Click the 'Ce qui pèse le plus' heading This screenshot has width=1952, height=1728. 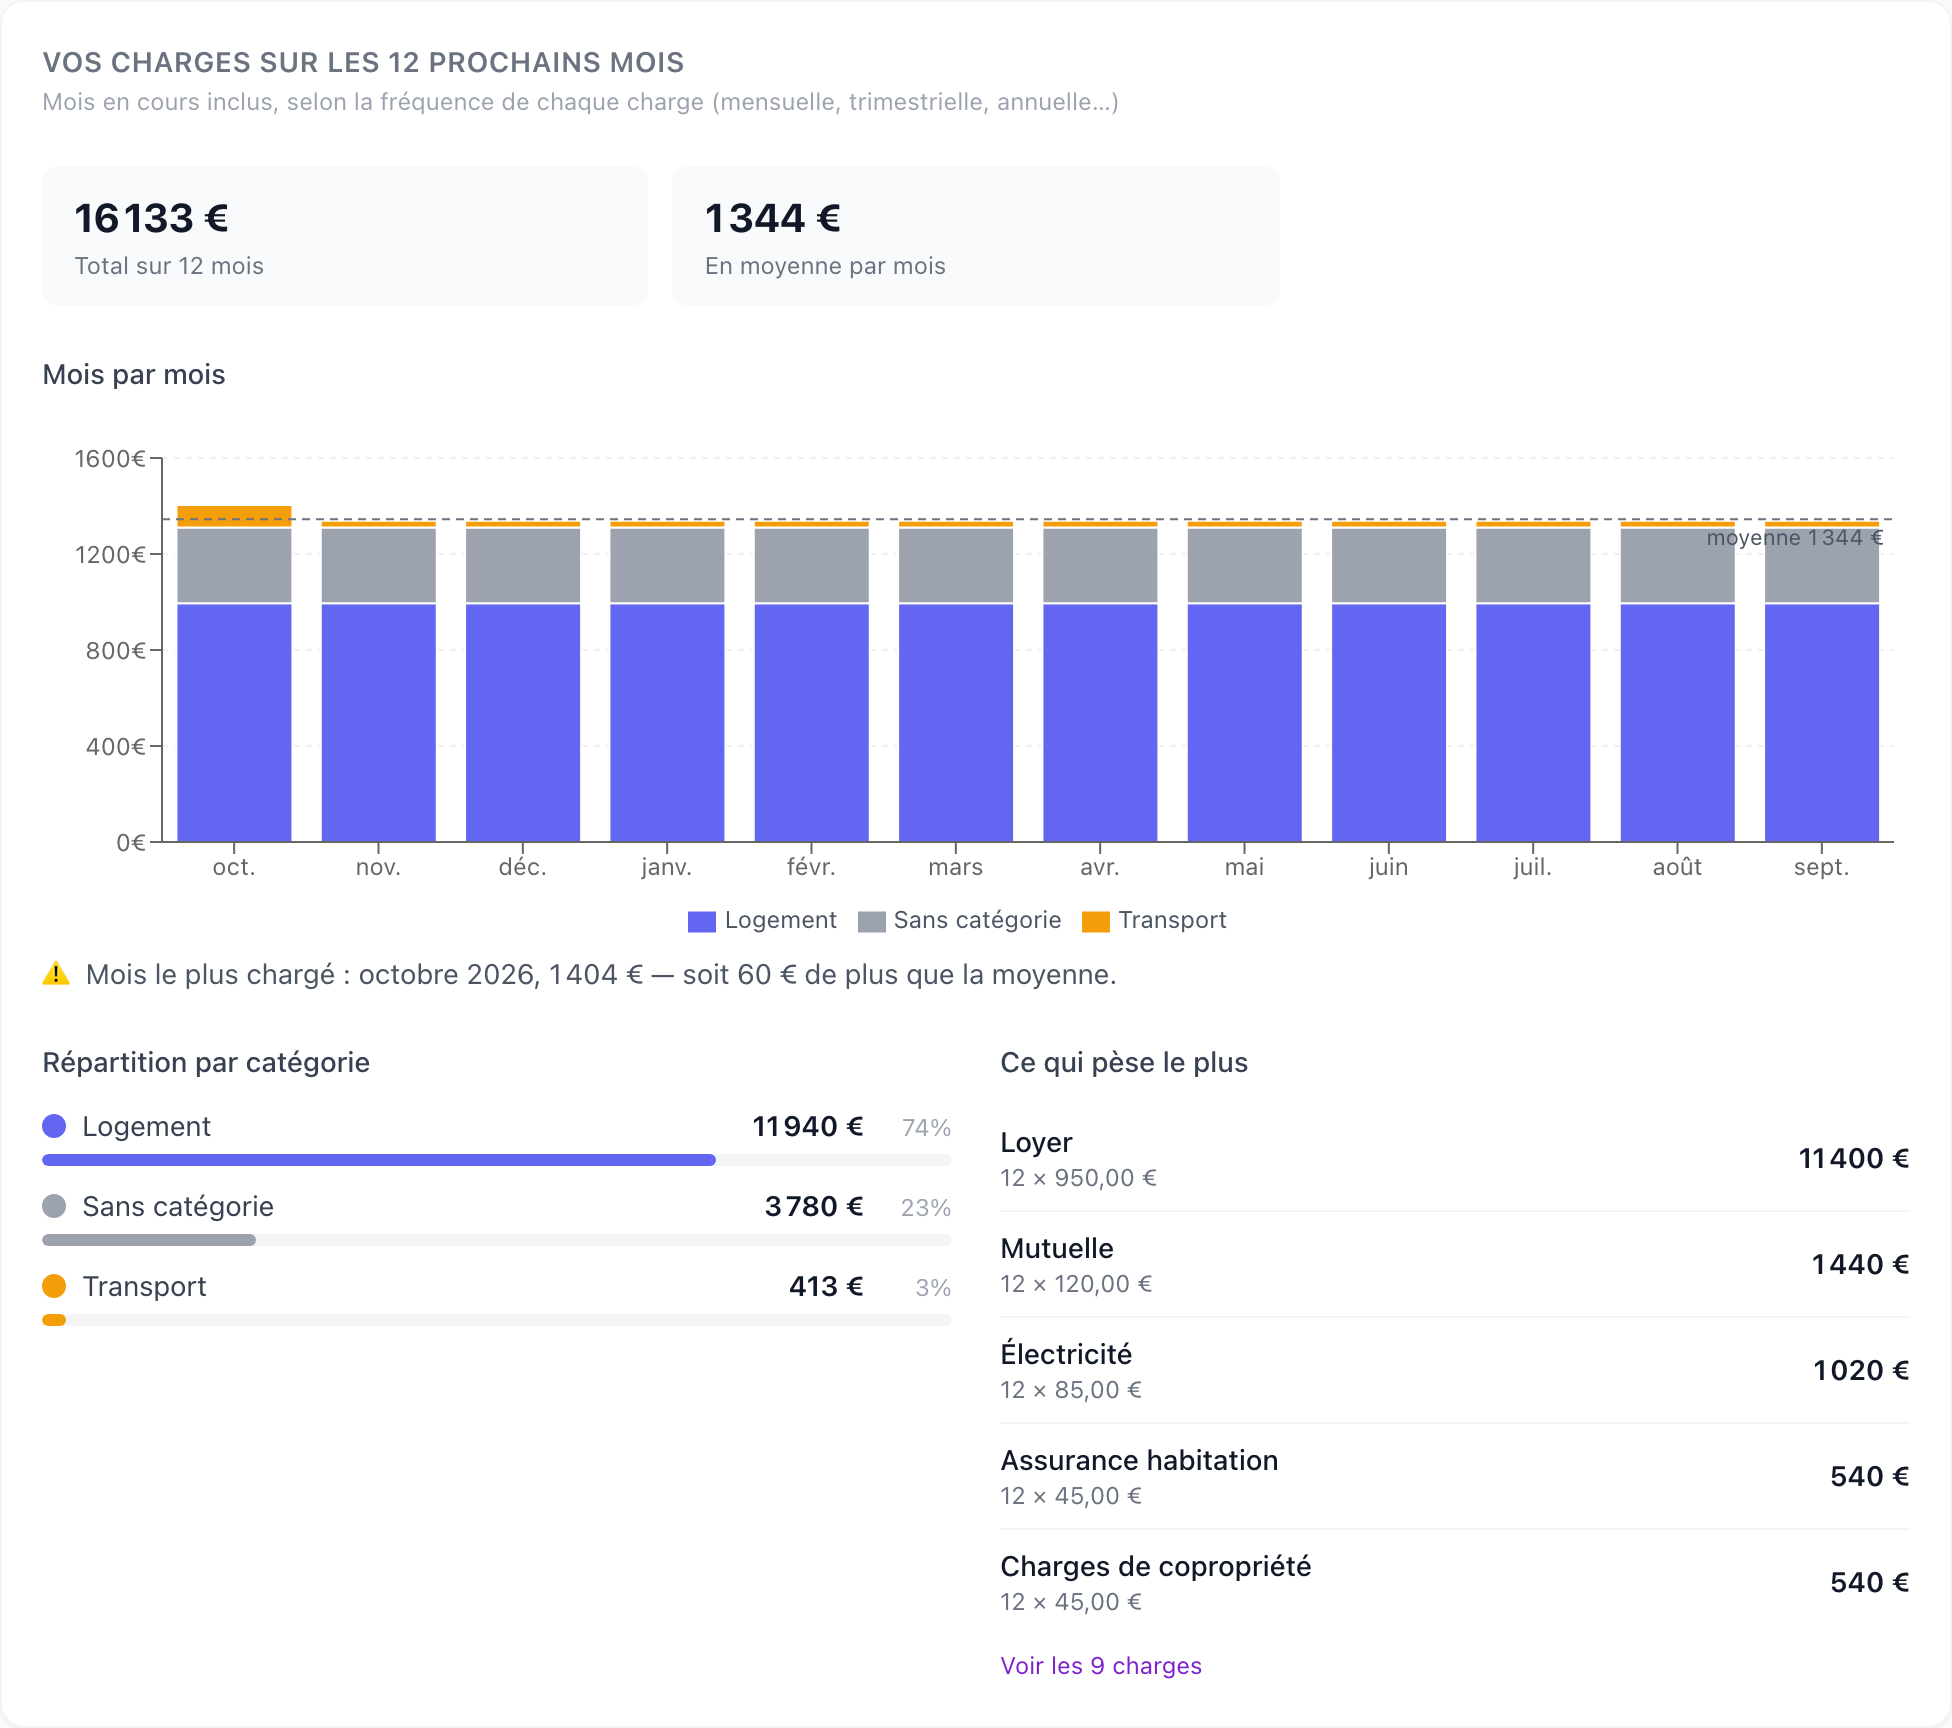pyautogui.click(x=1124, y=1062)
